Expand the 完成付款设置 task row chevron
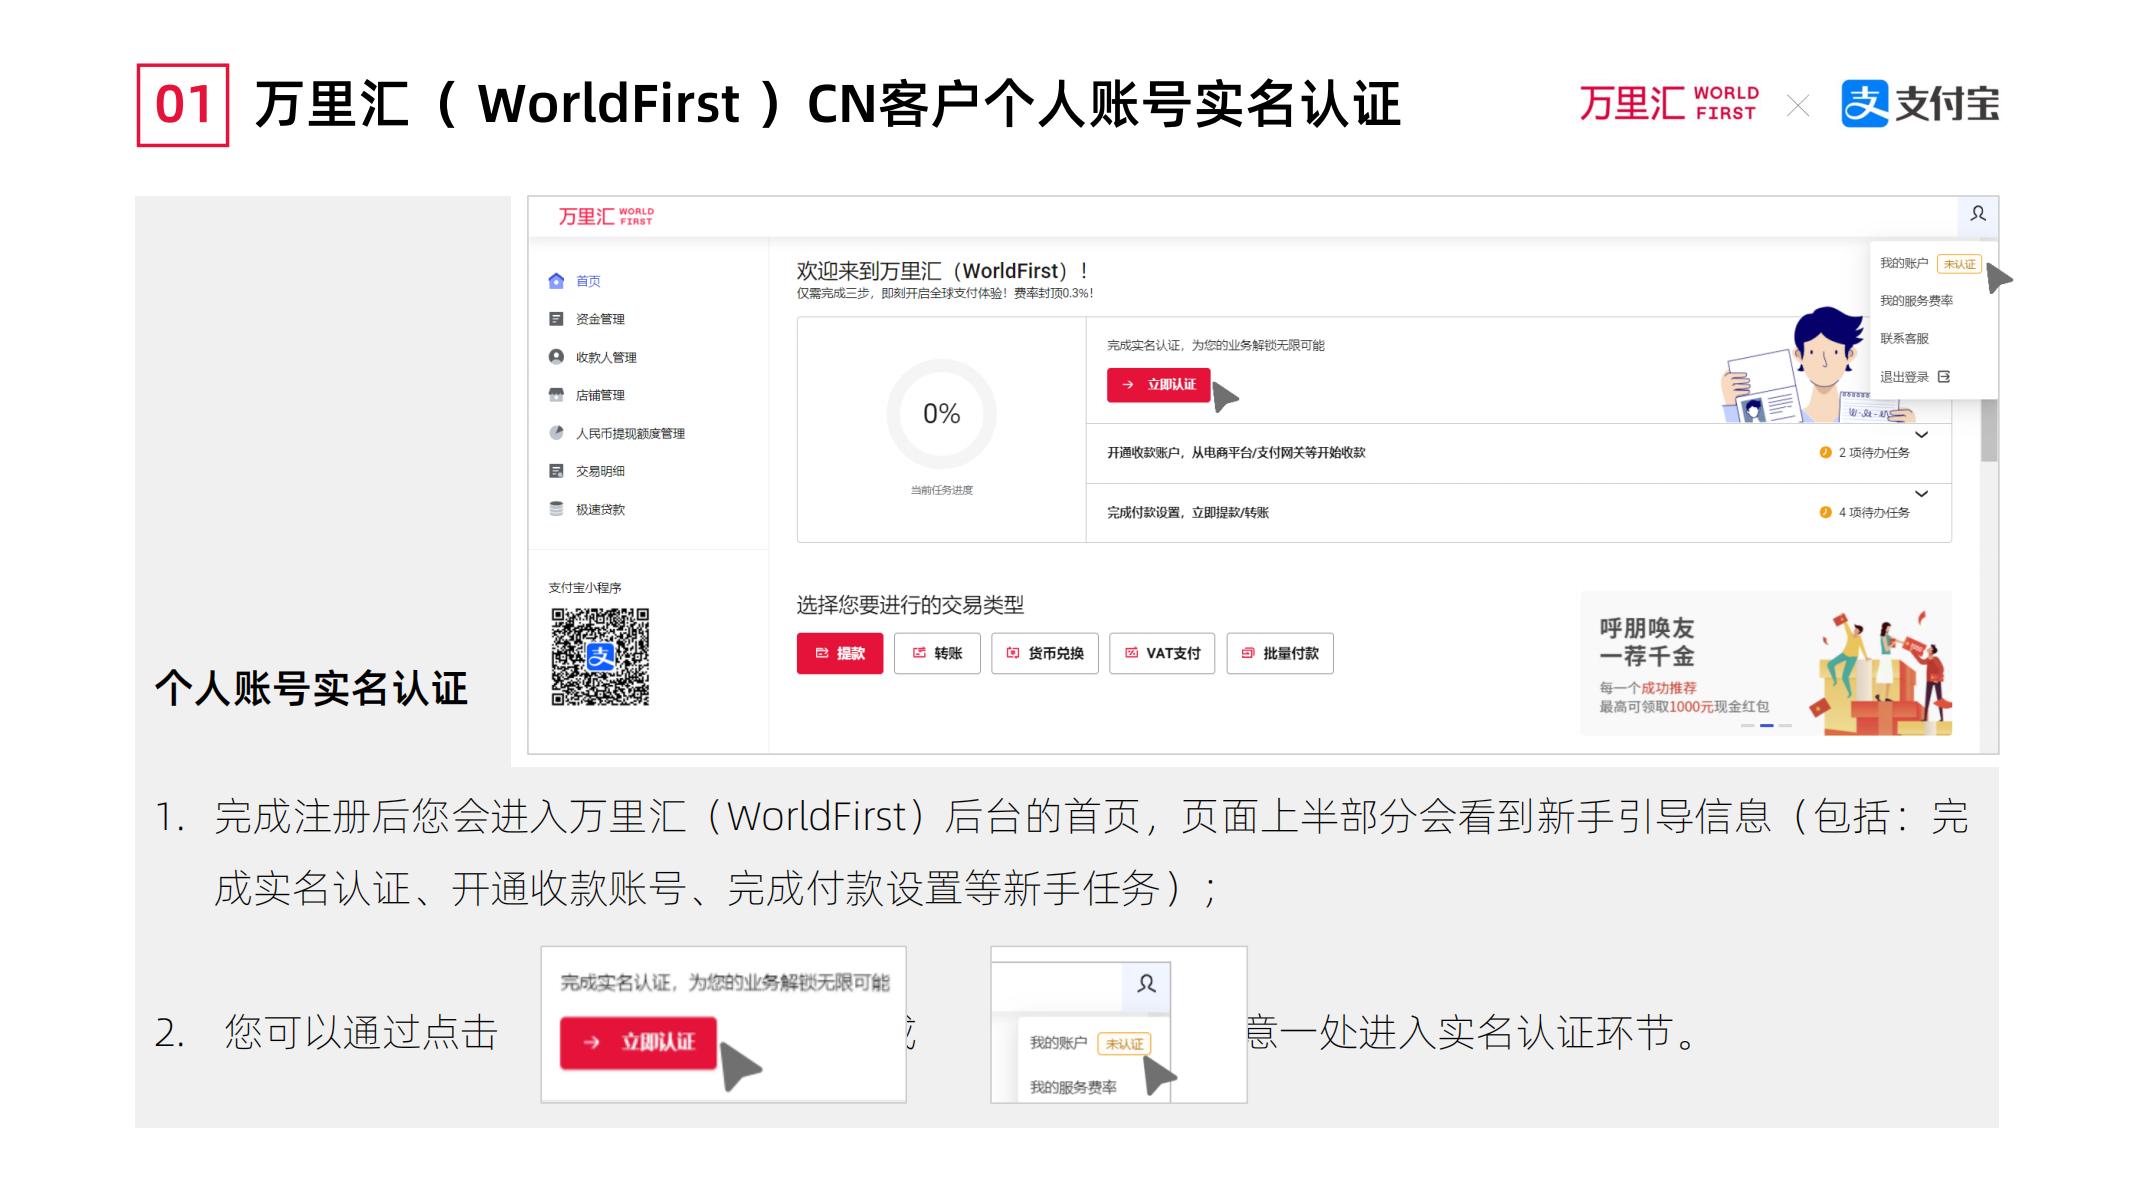Screen dimensions: 2133x1200 coord(1921,494)
